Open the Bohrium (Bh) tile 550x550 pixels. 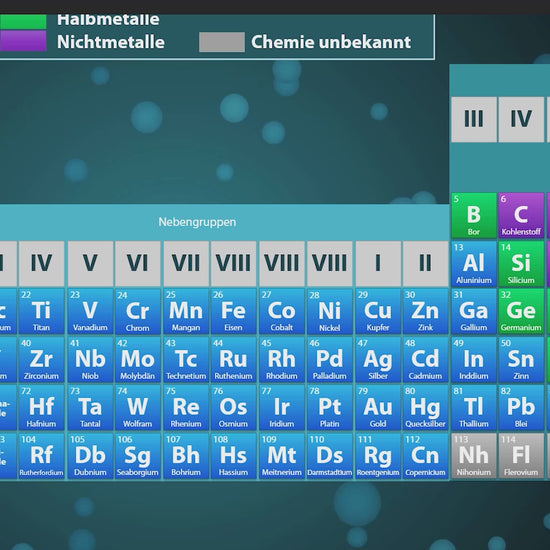(x=186, y=456)
